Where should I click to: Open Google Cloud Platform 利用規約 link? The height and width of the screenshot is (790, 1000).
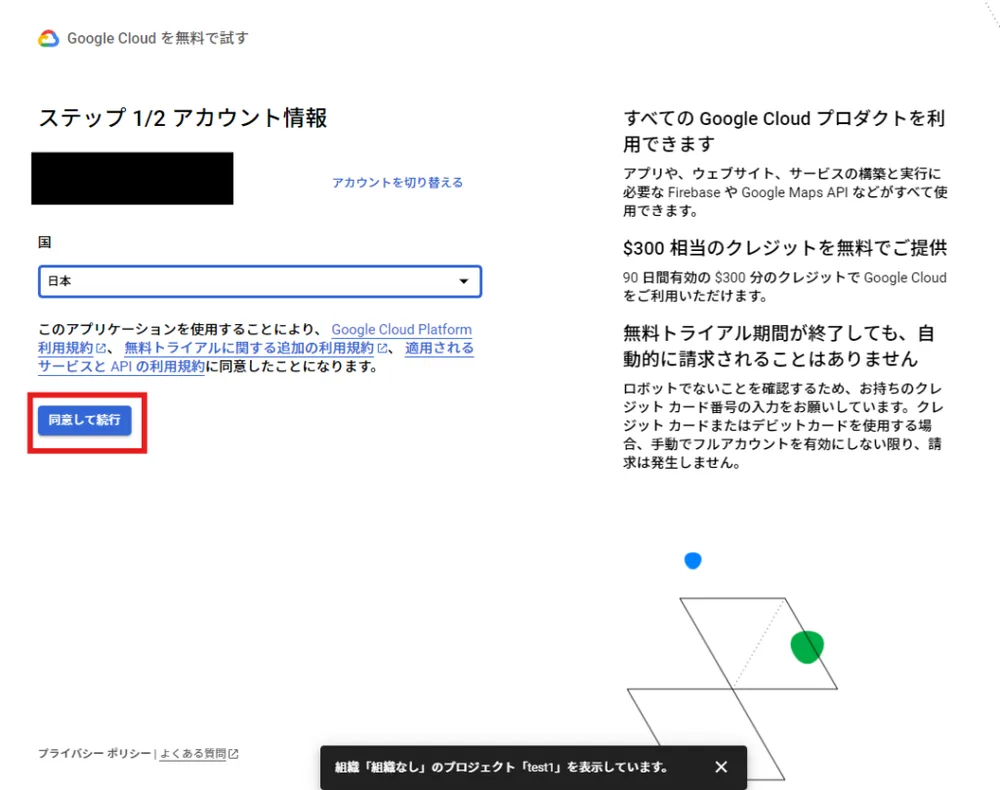(x=401, y=330)
